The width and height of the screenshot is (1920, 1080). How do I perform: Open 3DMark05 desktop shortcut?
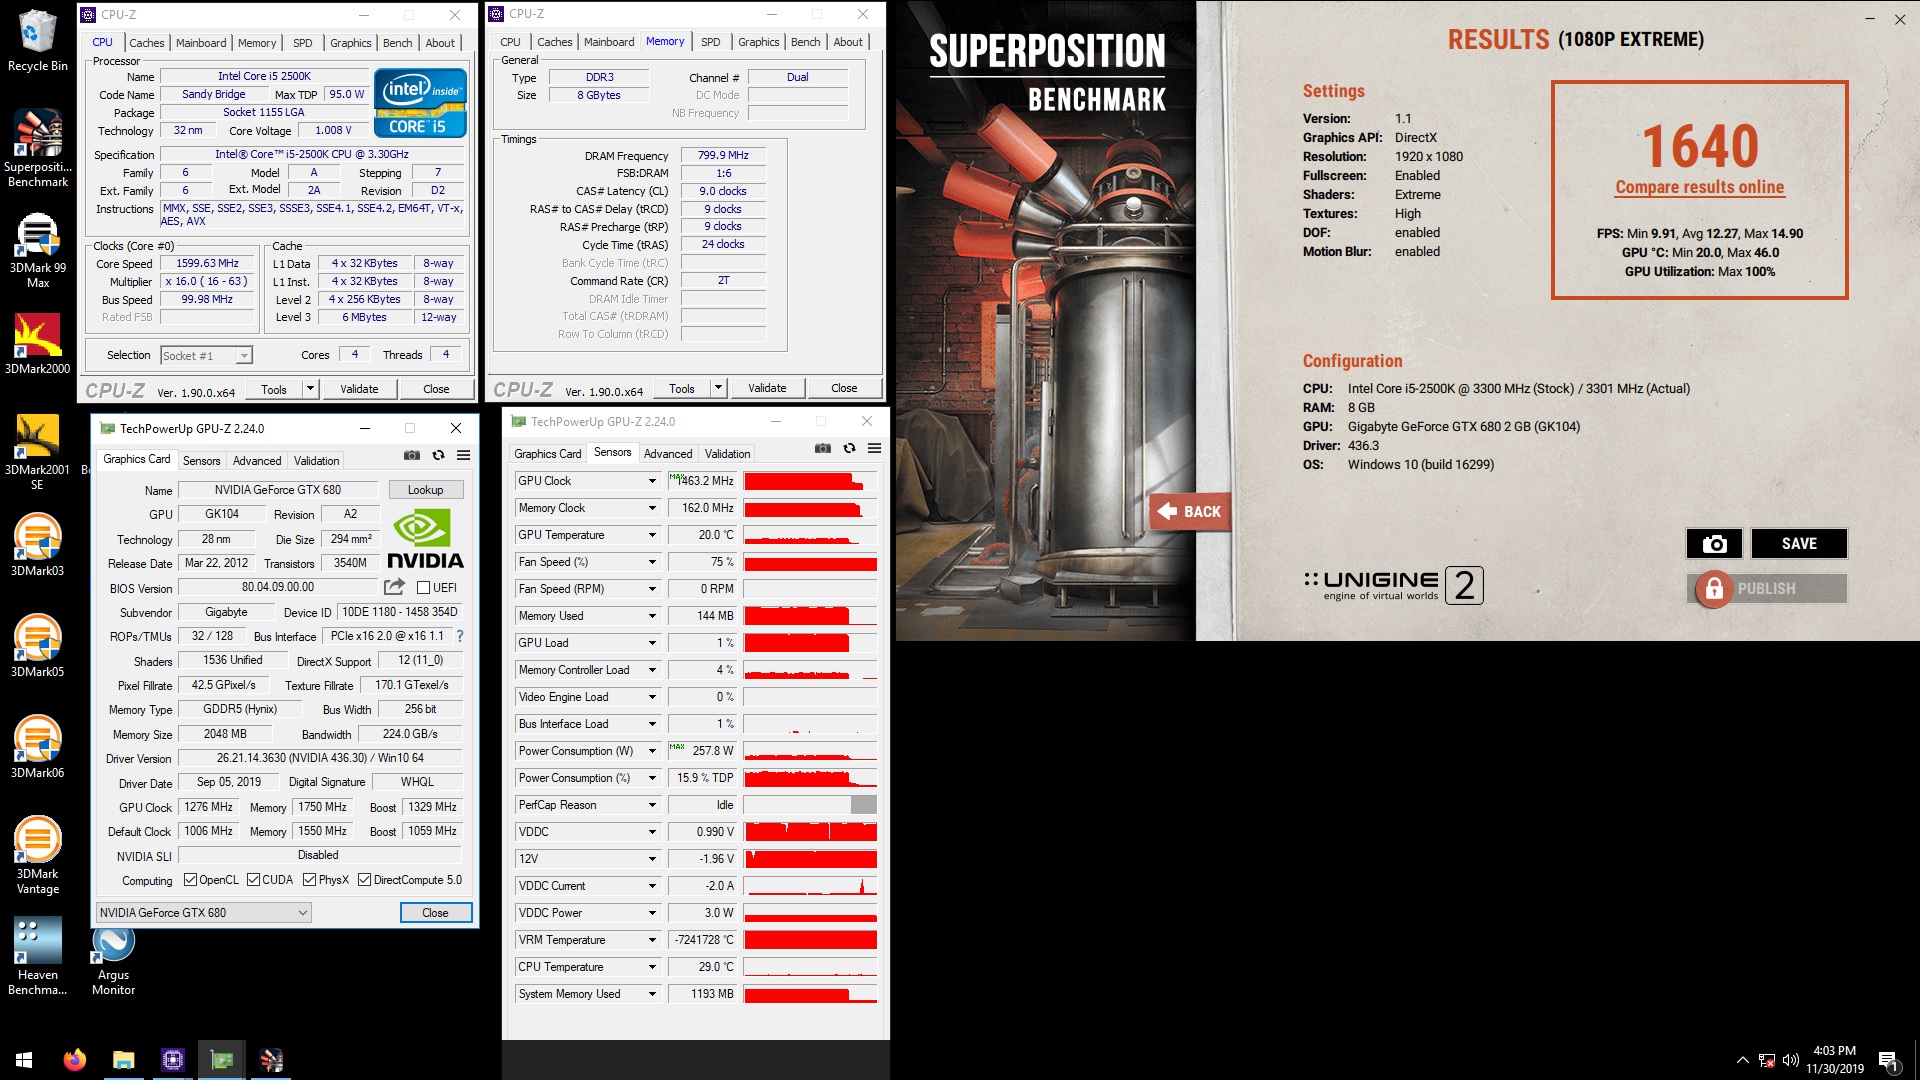(38, 646)
